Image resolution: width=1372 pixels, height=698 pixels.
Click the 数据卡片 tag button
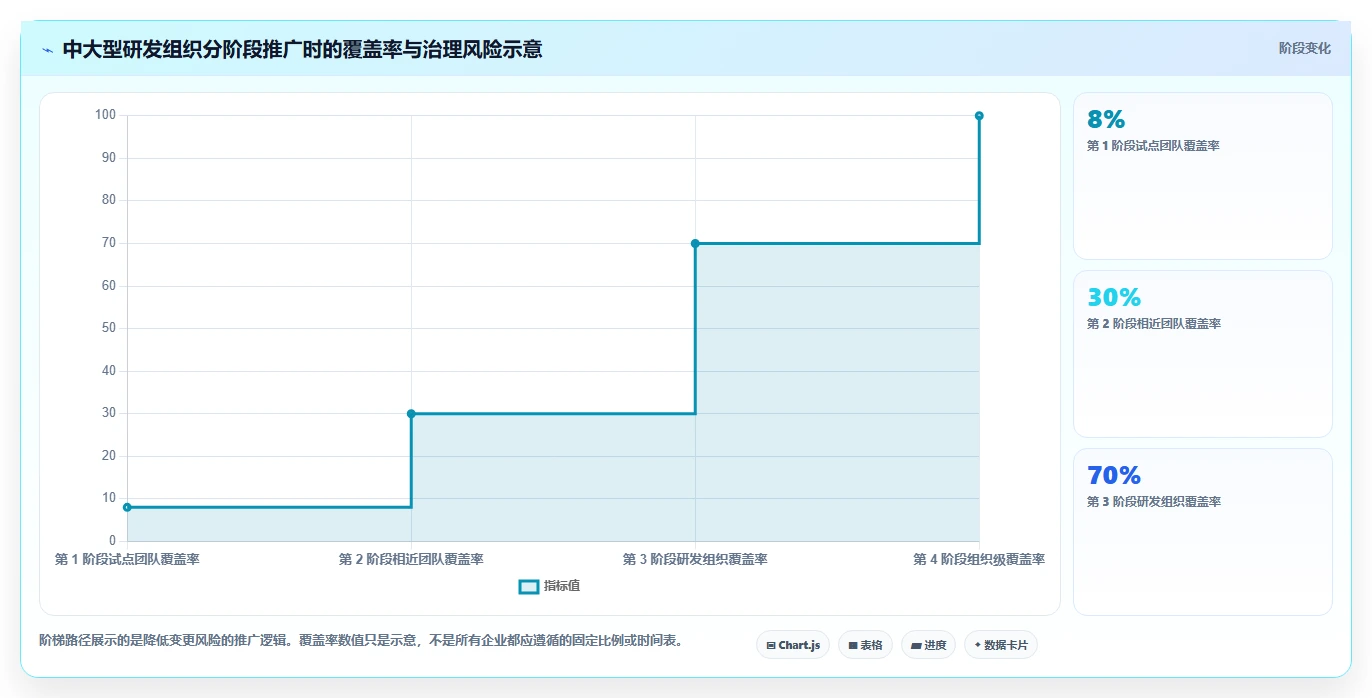click(x=1001, y=645)
